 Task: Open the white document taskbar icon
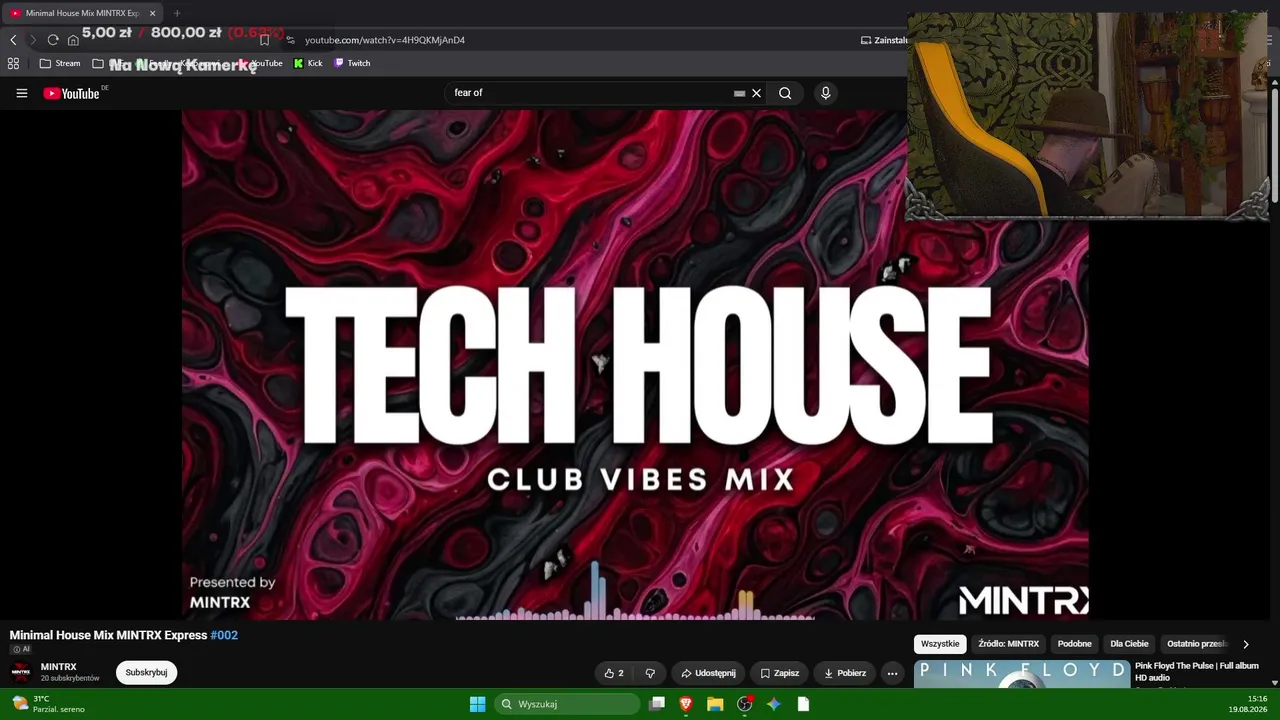[x=803, y=704]
